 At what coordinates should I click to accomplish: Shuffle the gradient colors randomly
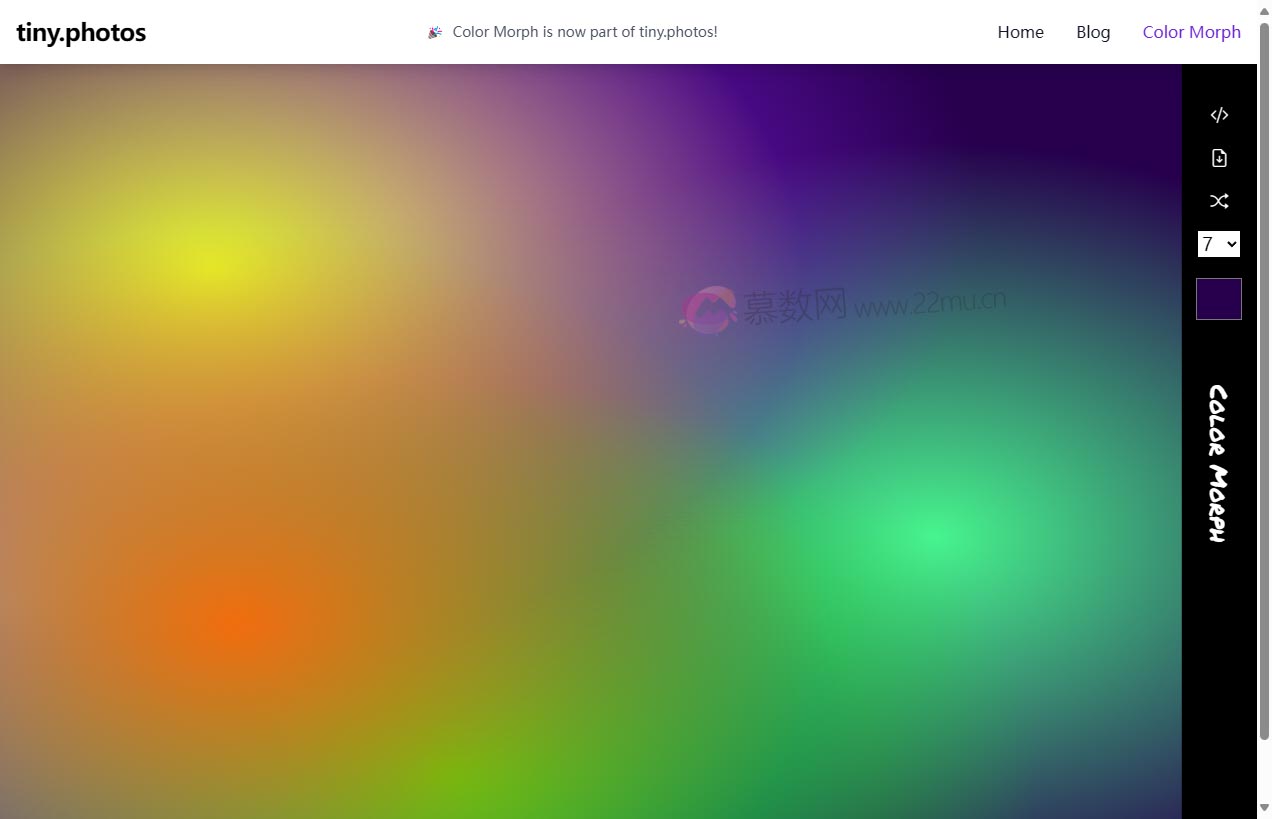pyautogui.click(x=1219, y=201)
